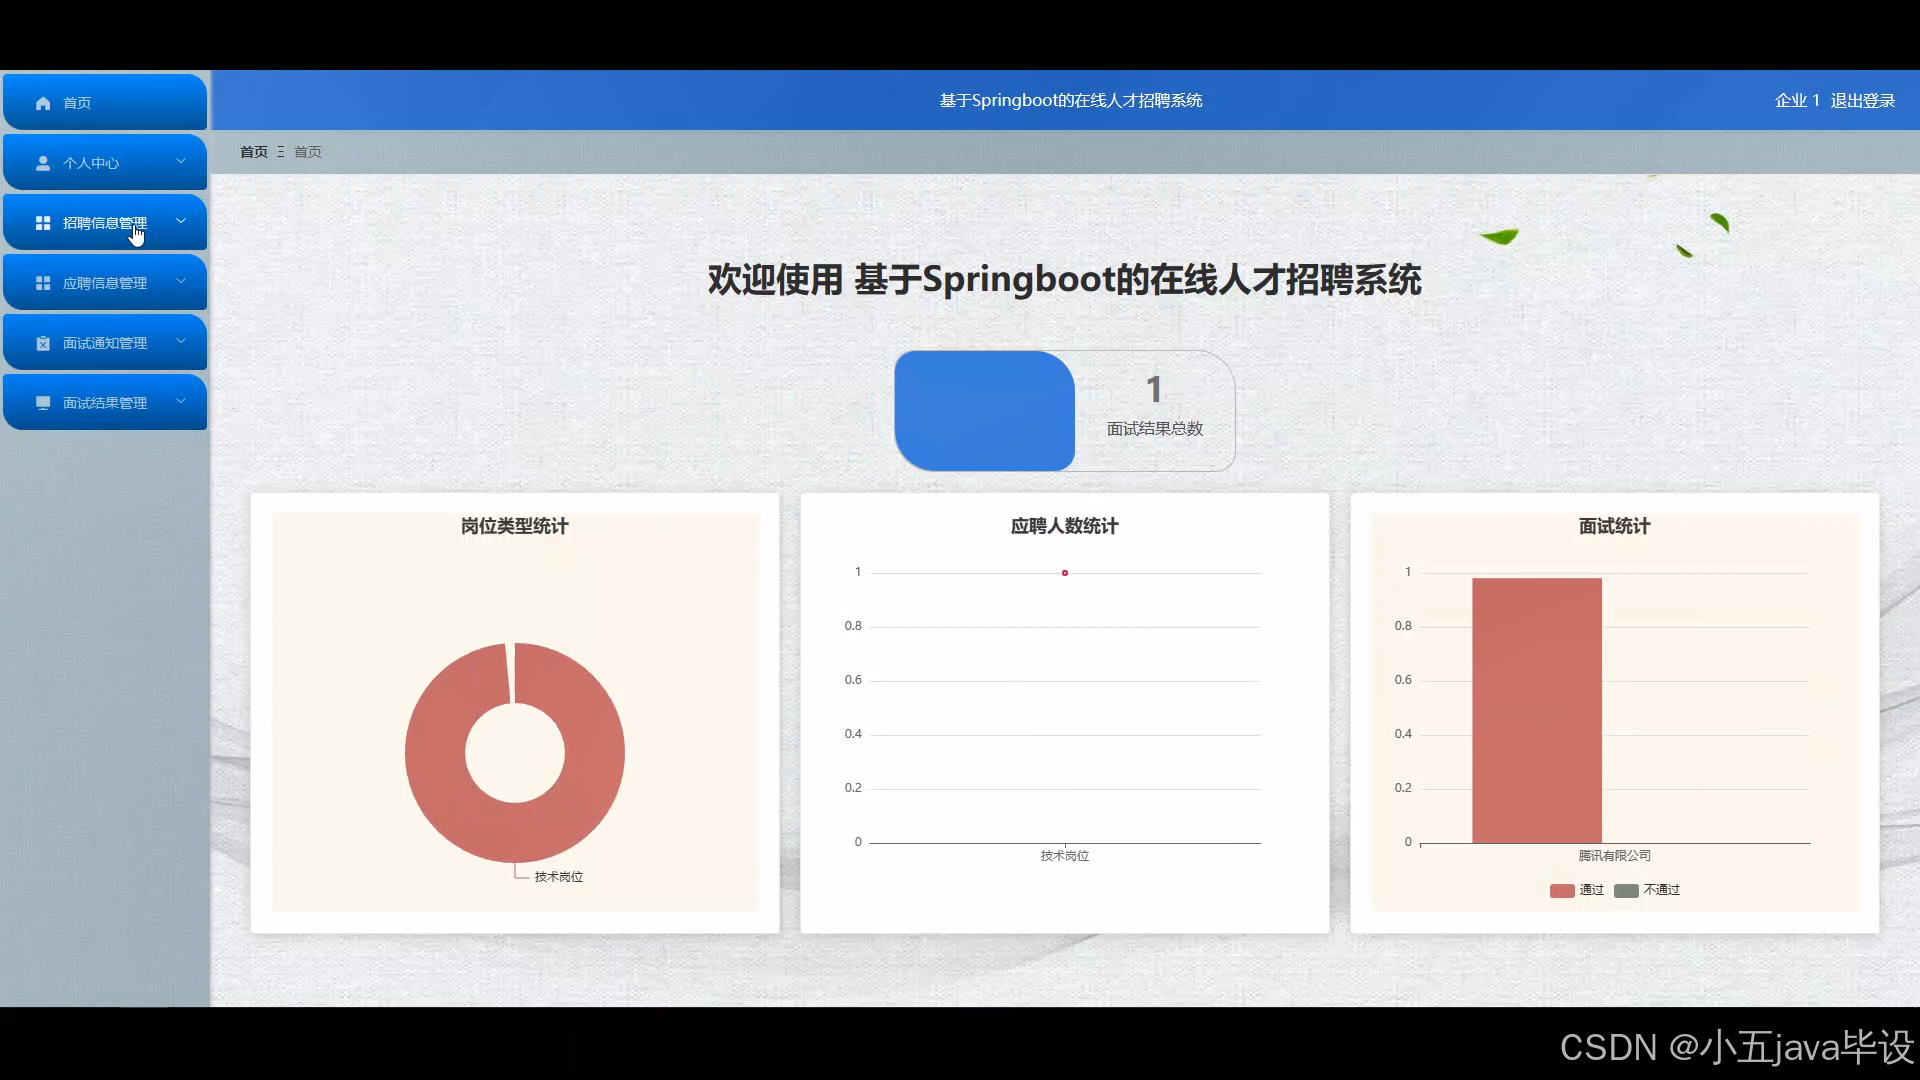
Task: Click the person icon for 个人中心
Action: coord(43,163)
